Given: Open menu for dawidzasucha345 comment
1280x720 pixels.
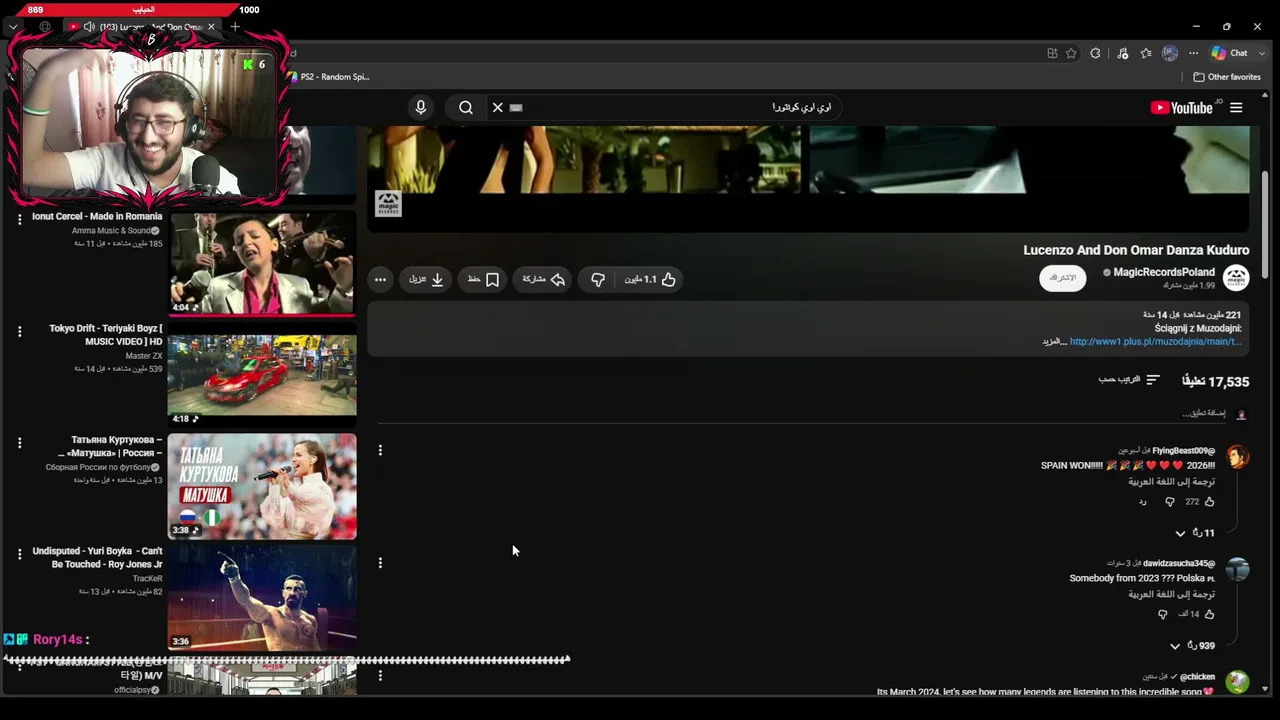Looking at the screenshot, I should [x=380, y=563].
